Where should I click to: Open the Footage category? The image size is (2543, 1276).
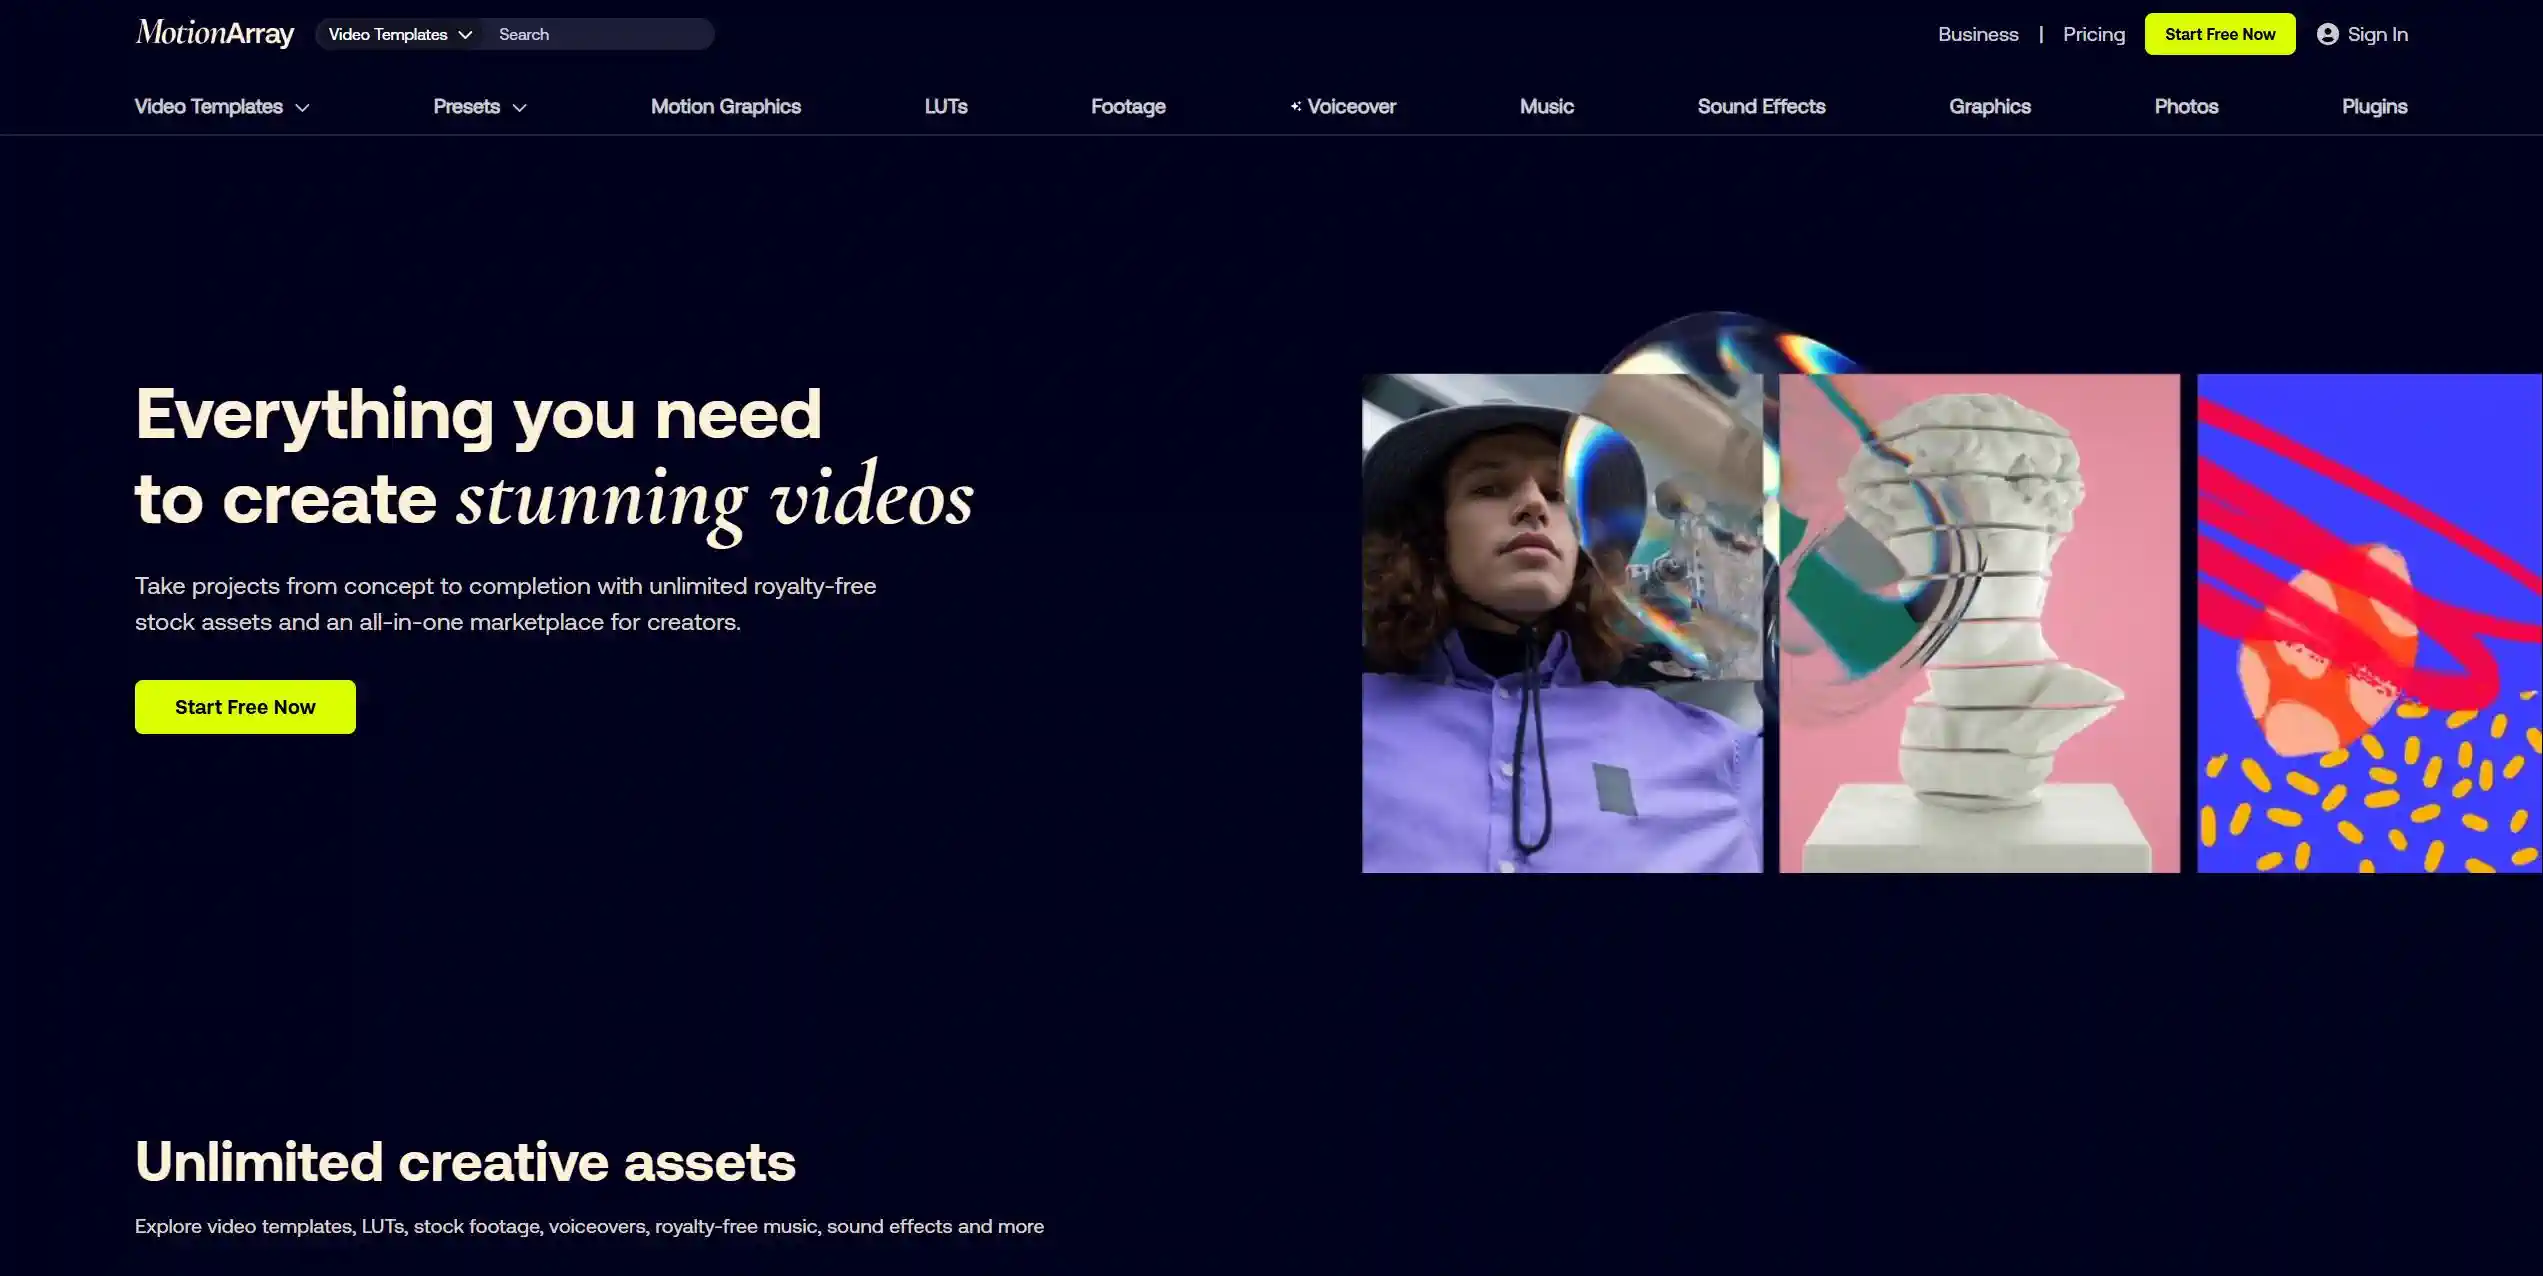click(x=1127, y=106)
